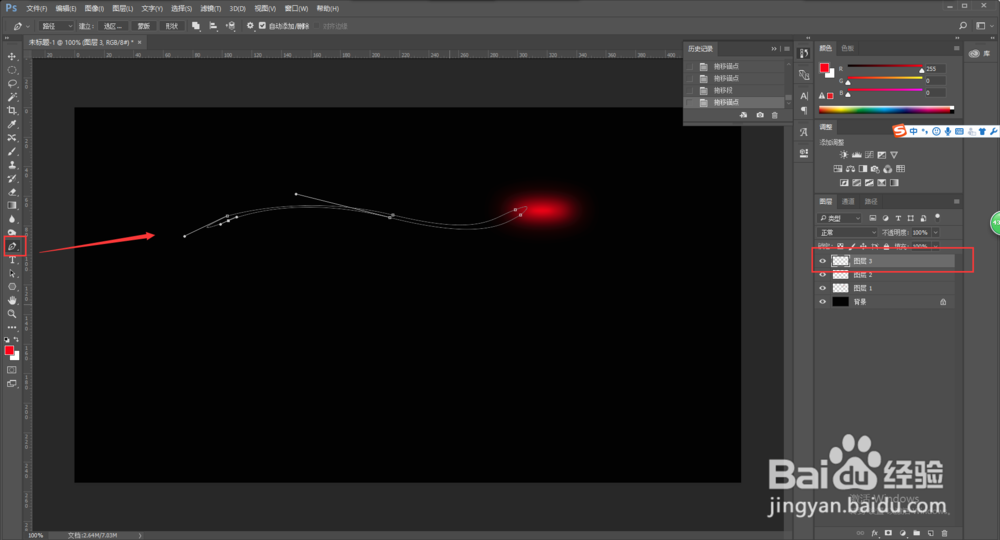Create new snapshot camera icon in History
This screenshot has height=540, width=1000.
tap(760, 115)
